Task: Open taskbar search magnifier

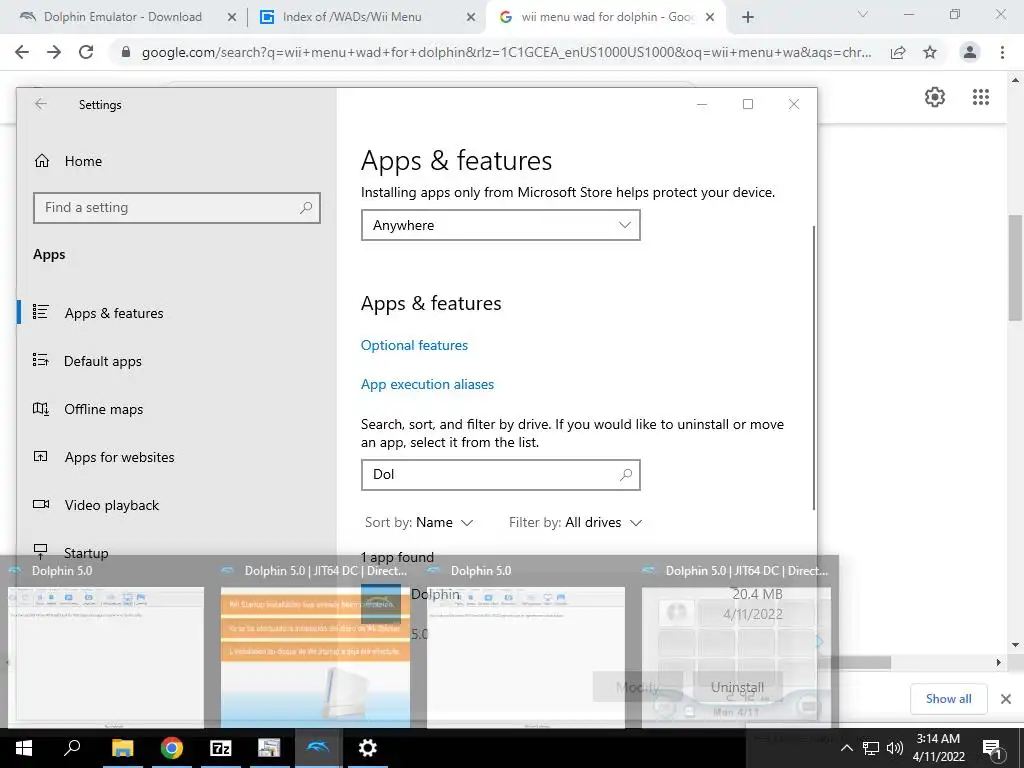Action: pos(72,748)
